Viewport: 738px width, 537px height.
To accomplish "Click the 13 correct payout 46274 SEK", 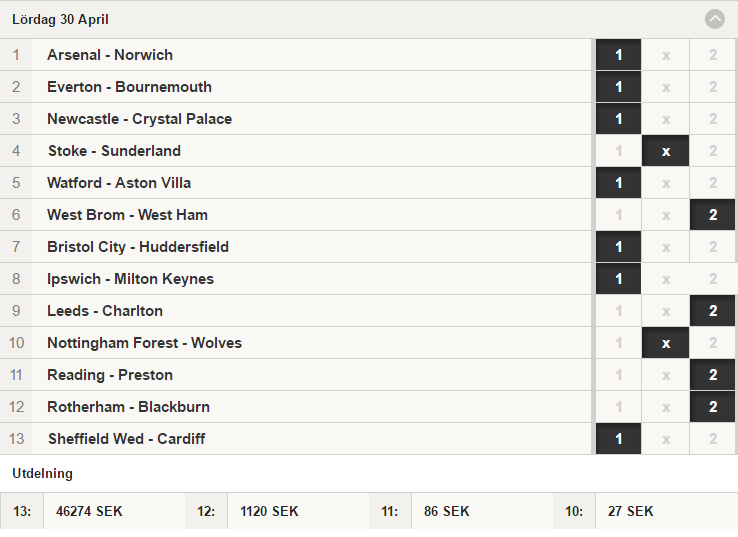I will click(89, 511).
